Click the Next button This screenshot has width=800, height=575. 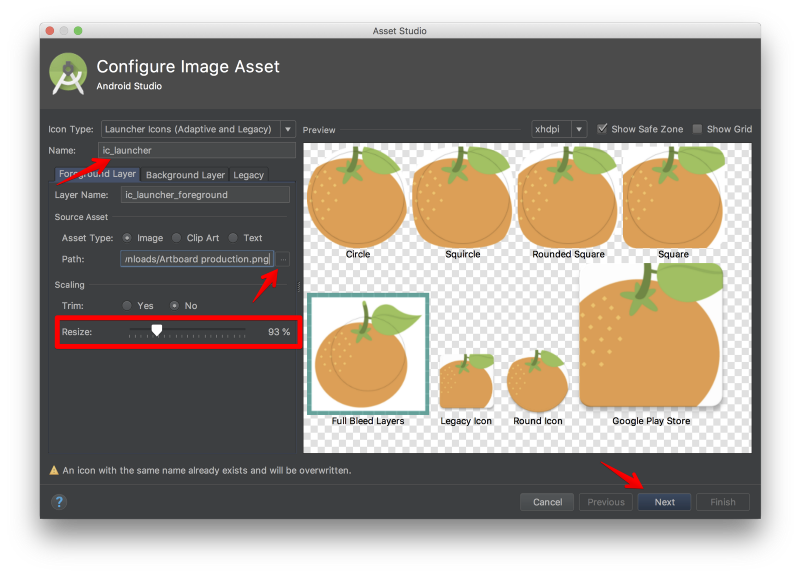[664, 502]
